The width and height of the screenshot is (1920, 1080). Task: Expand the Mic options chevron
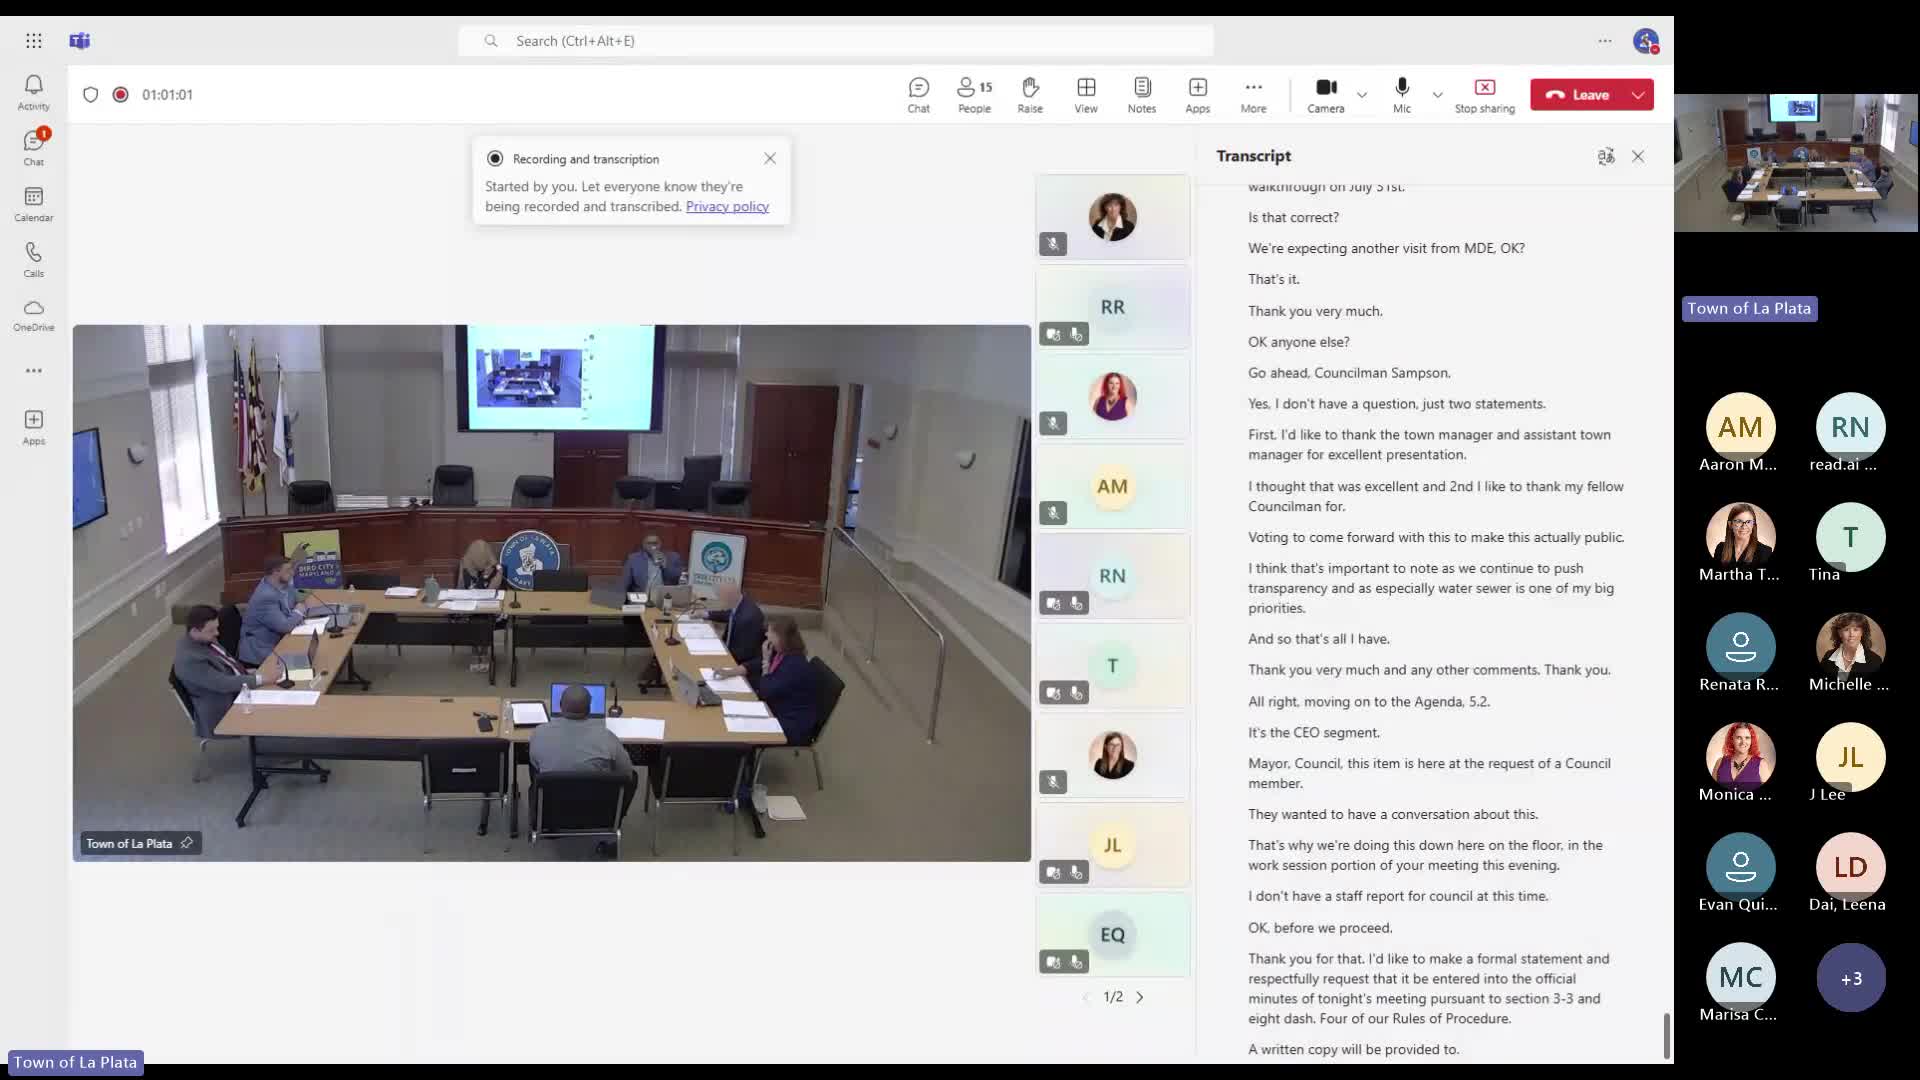coord(1437,96)
